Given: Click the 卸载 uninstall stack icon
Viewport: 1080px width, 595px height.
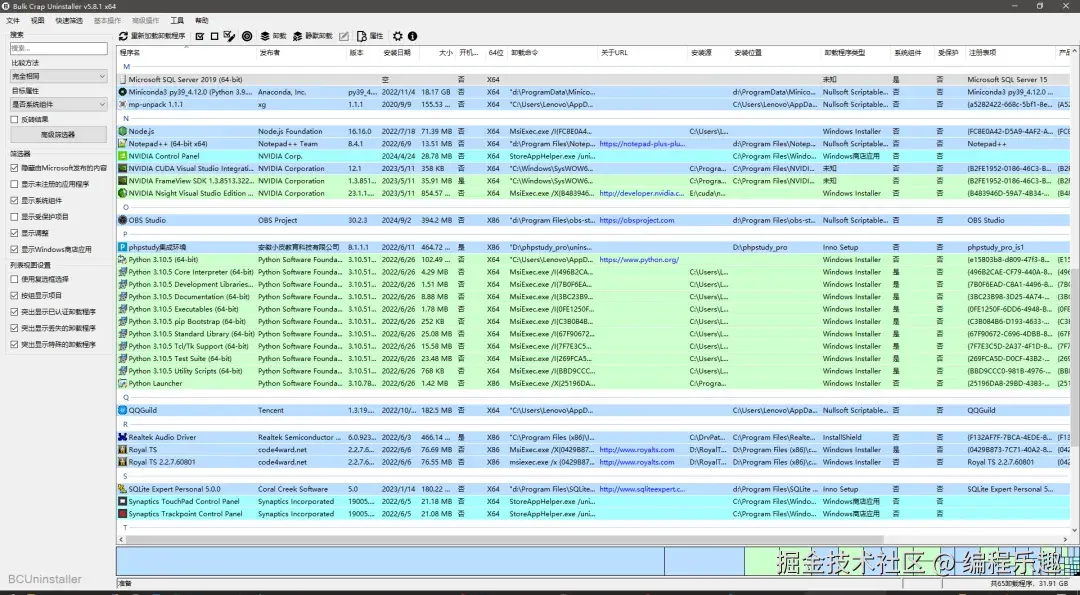Looking at the screenshot, I should click(264, 36).
